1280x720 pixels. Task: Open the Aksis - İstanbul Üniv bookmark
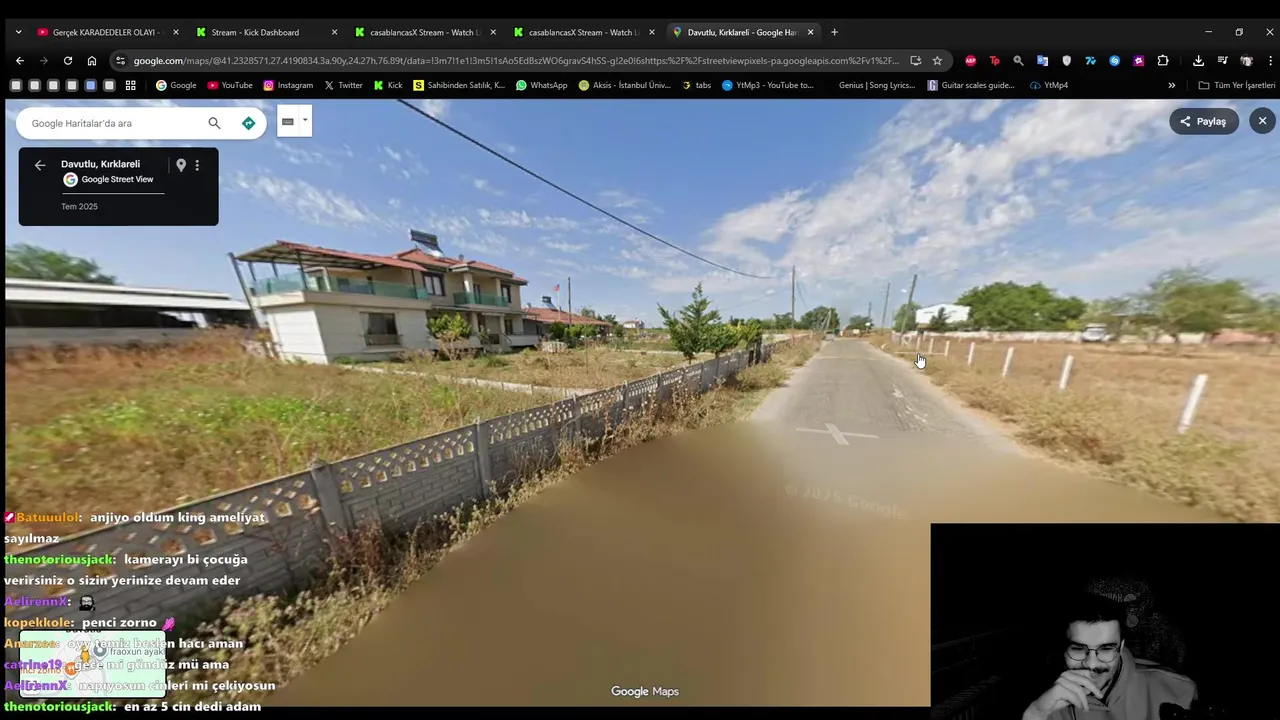tap(624, 85)
